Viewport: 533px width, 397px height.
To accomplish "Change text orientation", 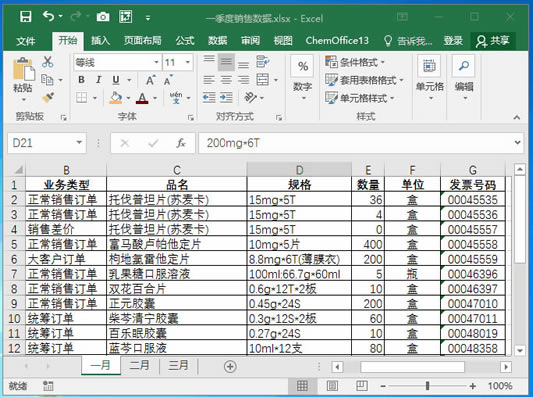I will 251,98.
